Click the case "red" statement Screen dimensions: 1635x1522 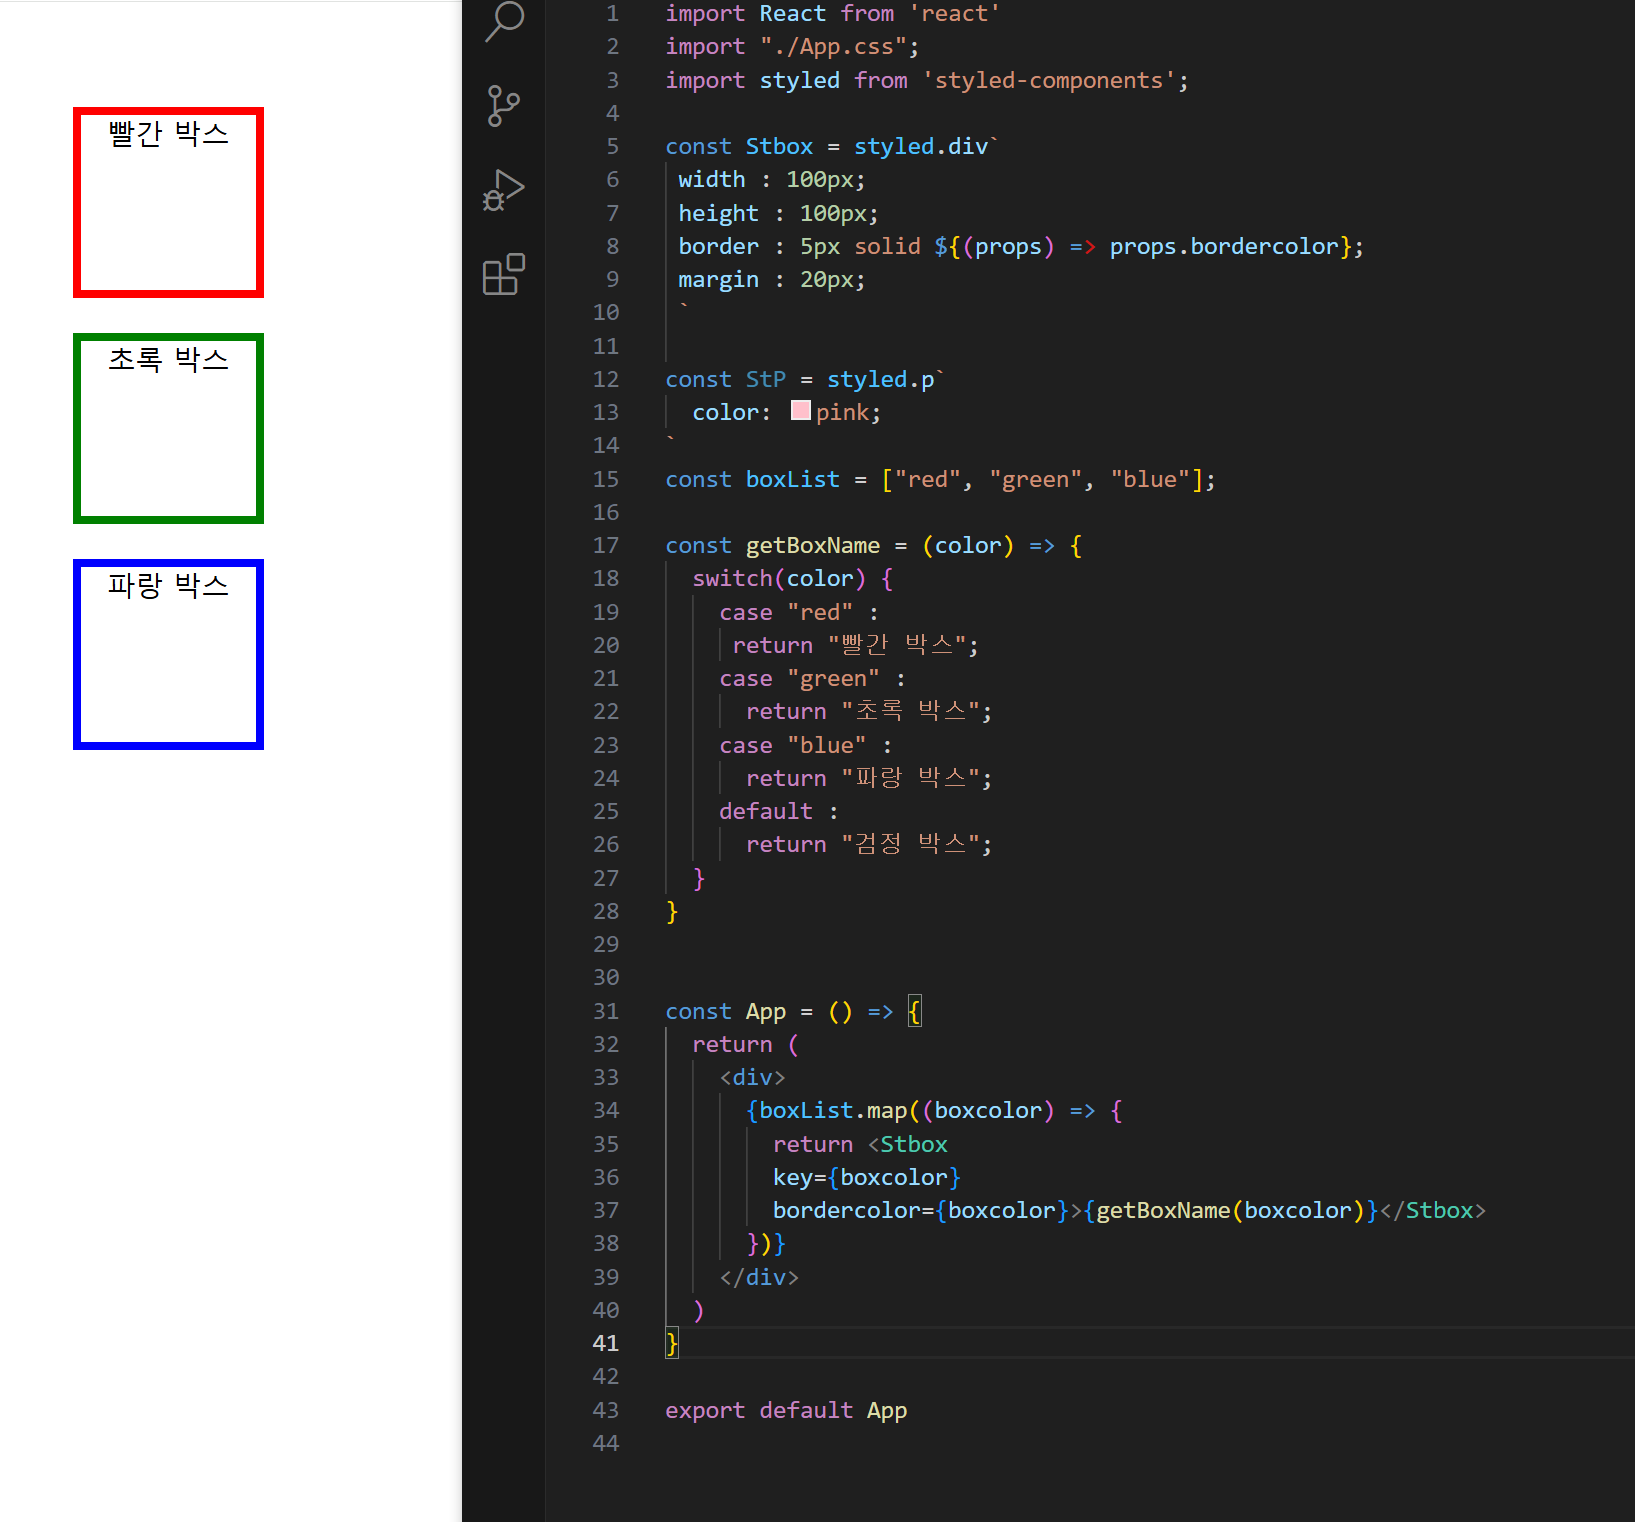pos(798,612)
